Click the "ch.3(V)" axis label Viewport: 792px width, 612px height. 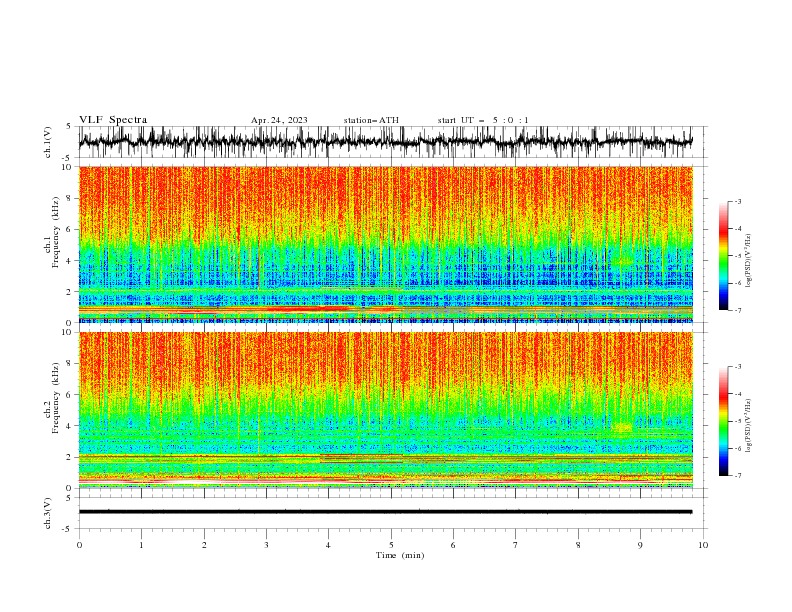[48, 513]
